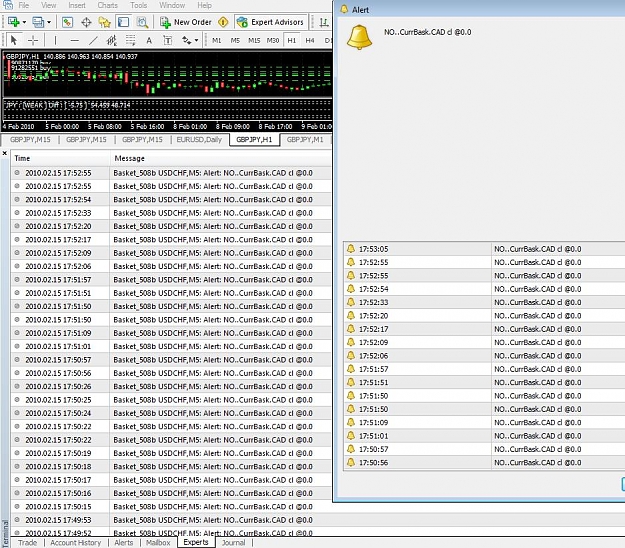Viewport: 625px width, 548px height.
Task: Open the Account History terminal tab
Action: coord(76,542)
